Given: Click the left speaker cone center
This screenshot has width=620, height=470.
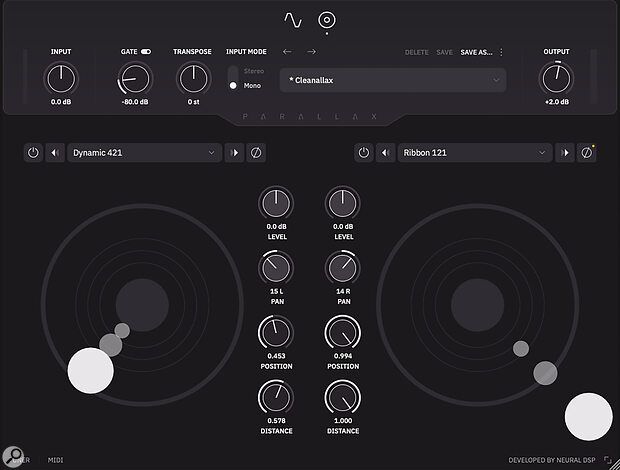Looking at the screenshot, I should coord(142,305).
